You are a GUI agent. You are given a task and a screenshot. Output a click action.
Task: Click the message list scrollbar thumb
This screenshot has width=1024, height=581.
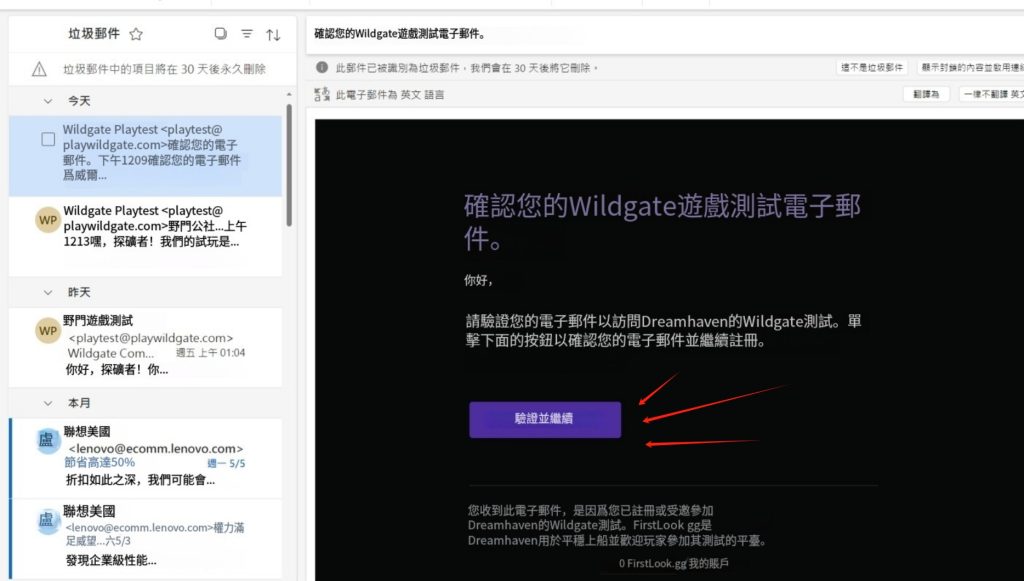pyautogui.click(x=289, y=165)
